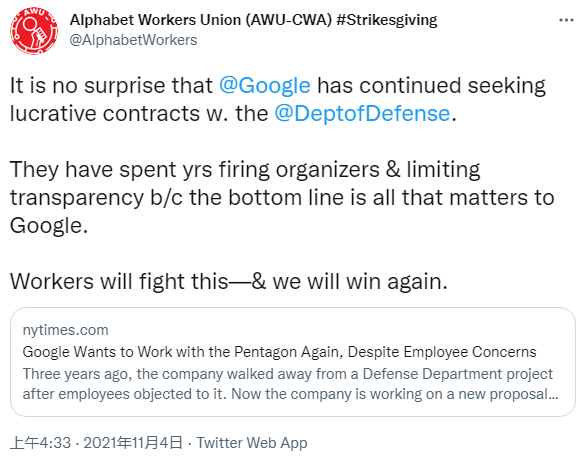Click the Twitter Web App source label

pos(252,443)
